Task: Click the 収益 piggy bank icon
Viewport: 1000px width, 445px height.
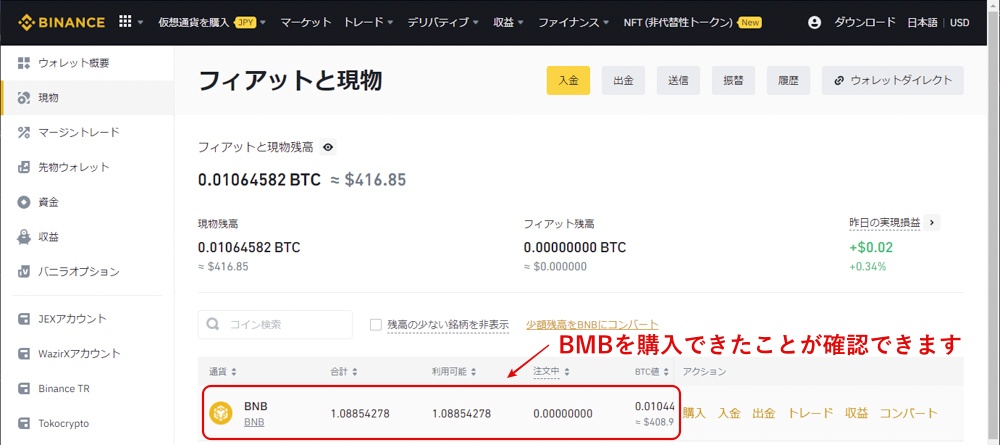Action: point(24,237)
